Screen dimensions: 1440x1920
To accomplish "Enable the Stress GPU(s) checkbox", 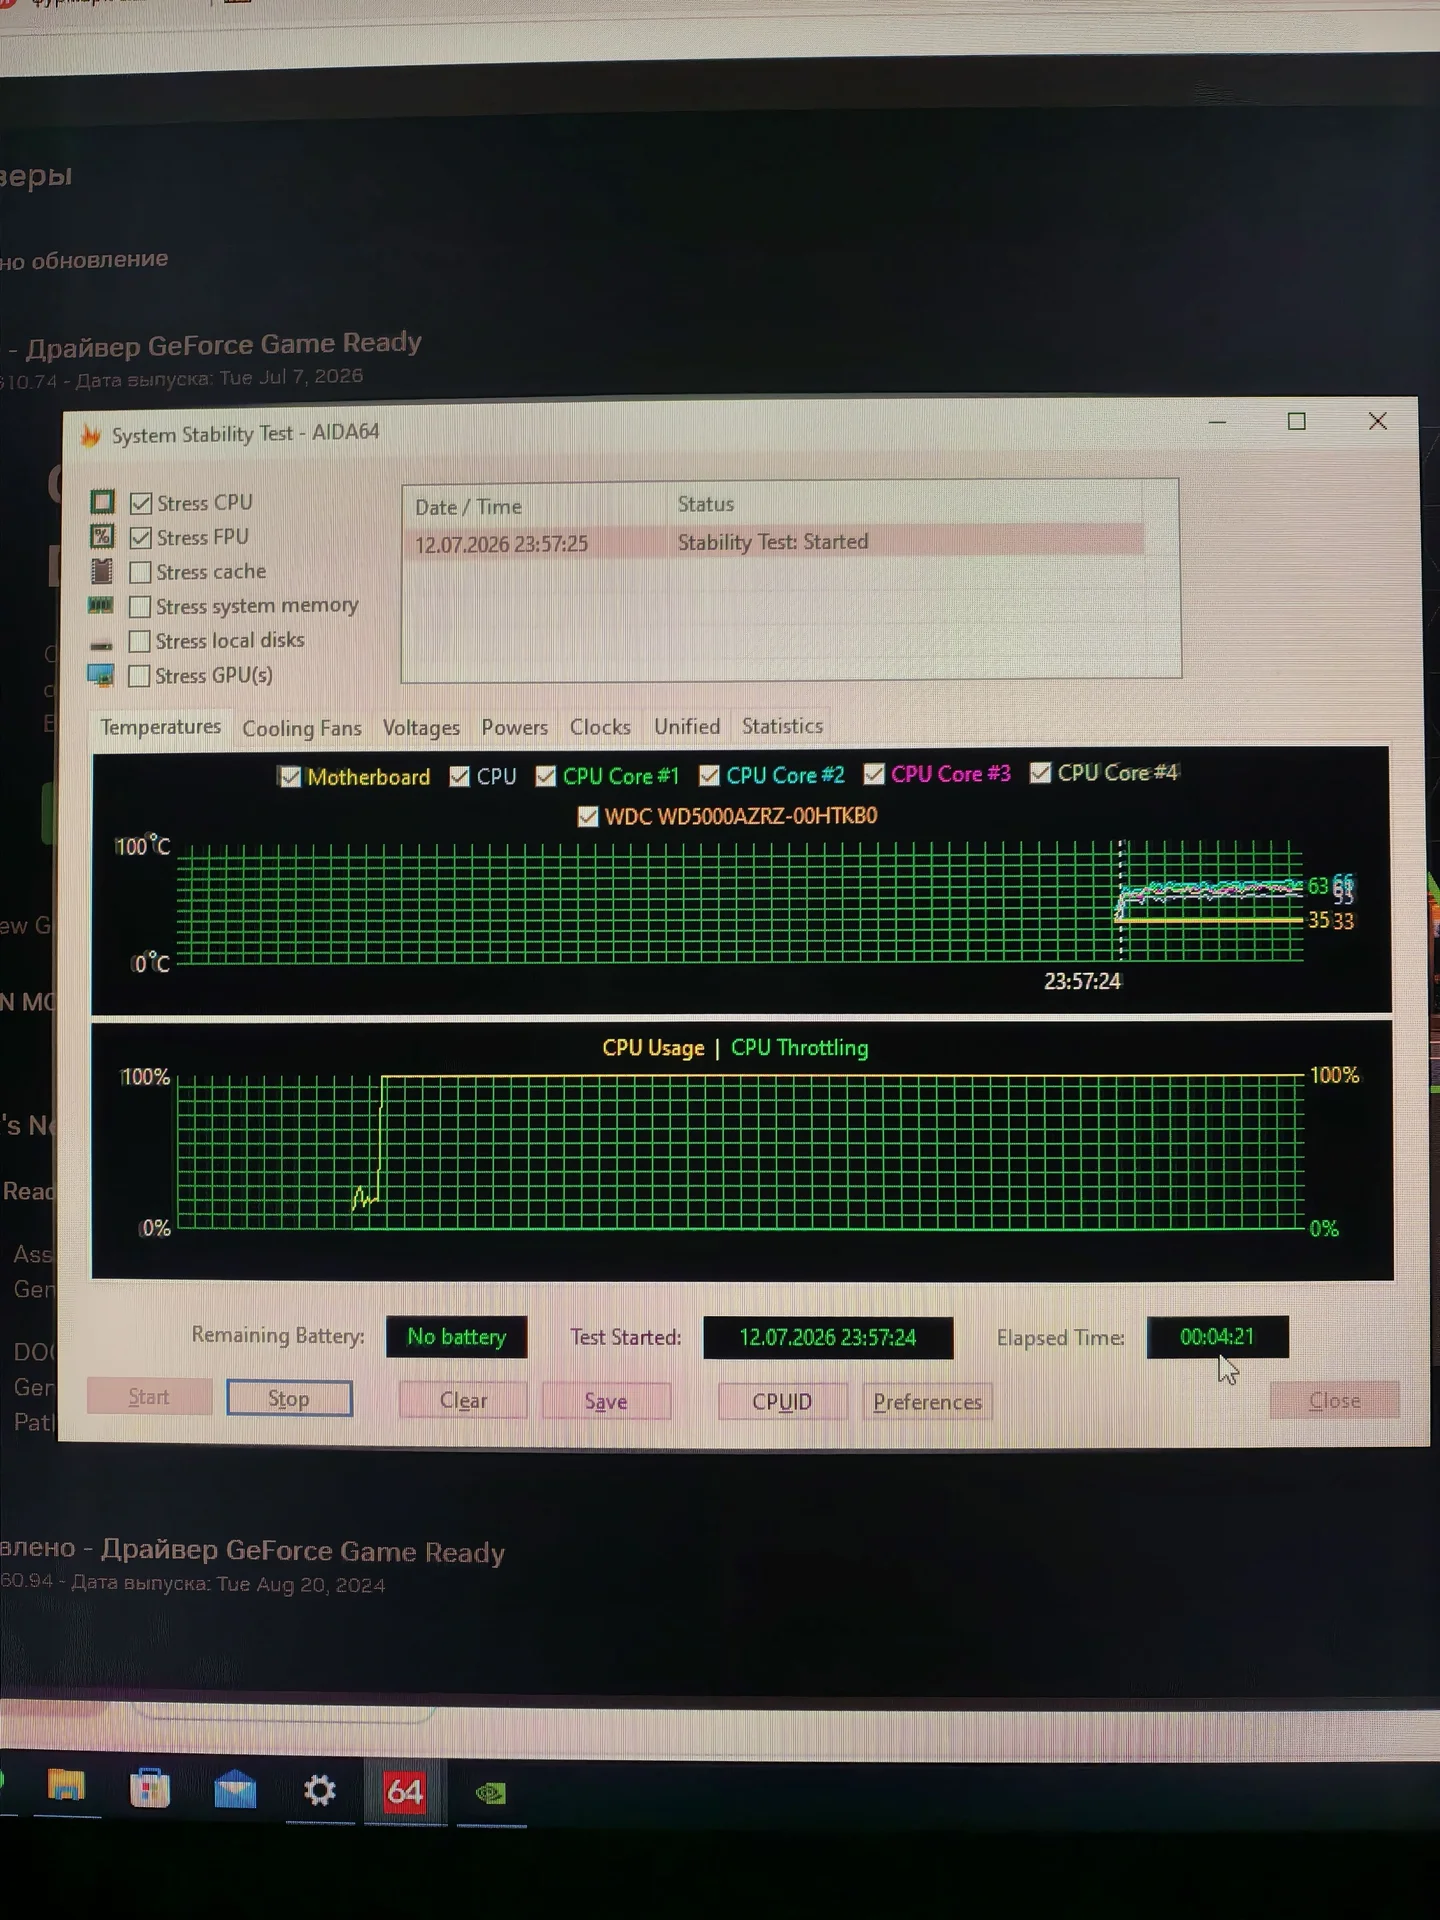I will click(140, 676).
